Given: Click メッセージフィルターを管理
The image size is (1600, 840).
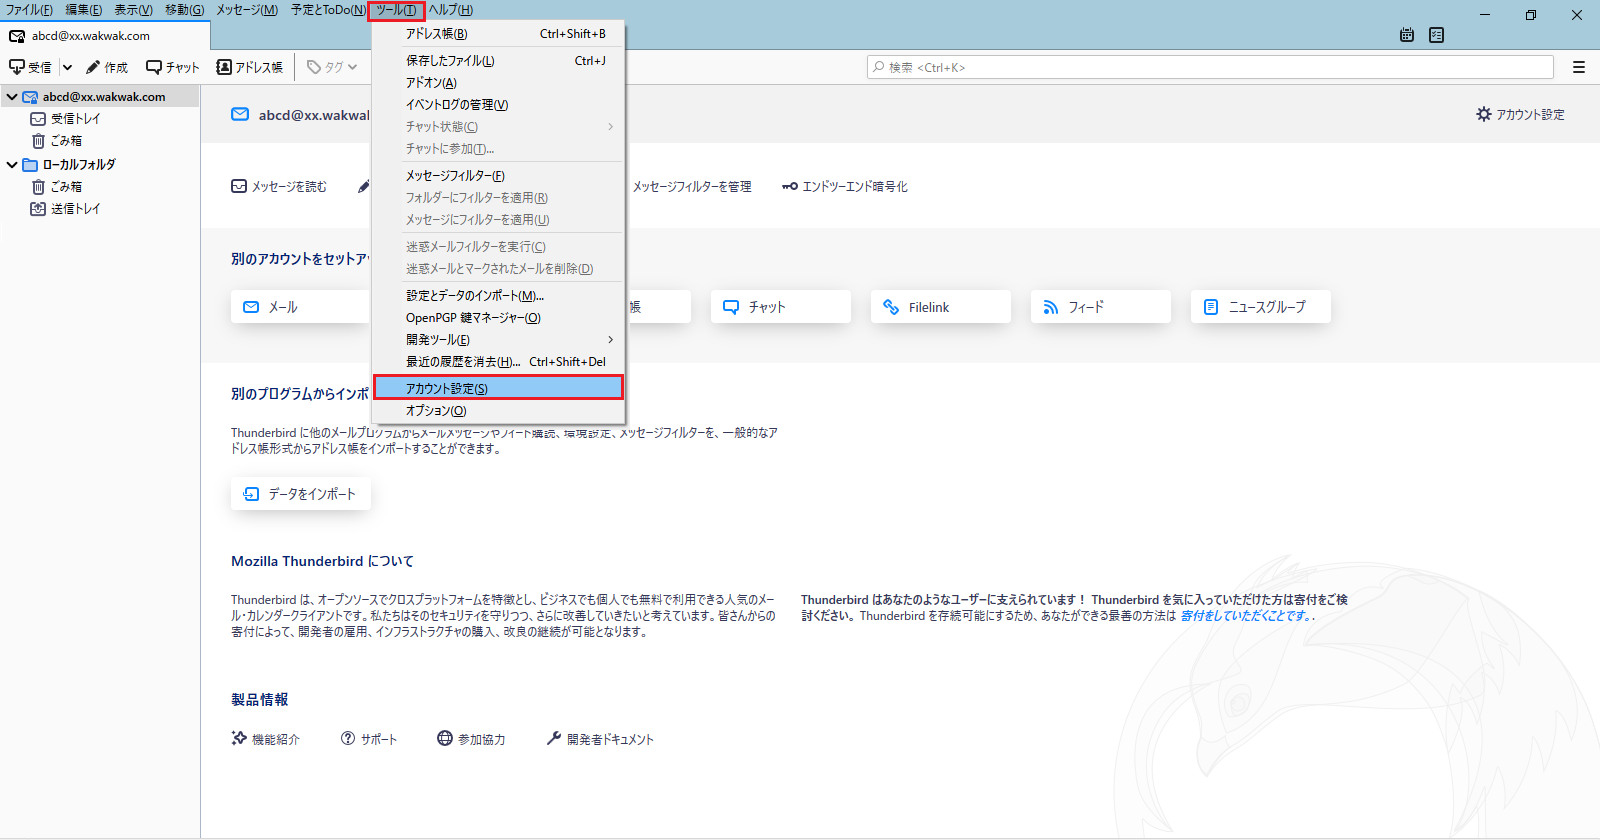Looking at the screenshot, I should (692, 186).
